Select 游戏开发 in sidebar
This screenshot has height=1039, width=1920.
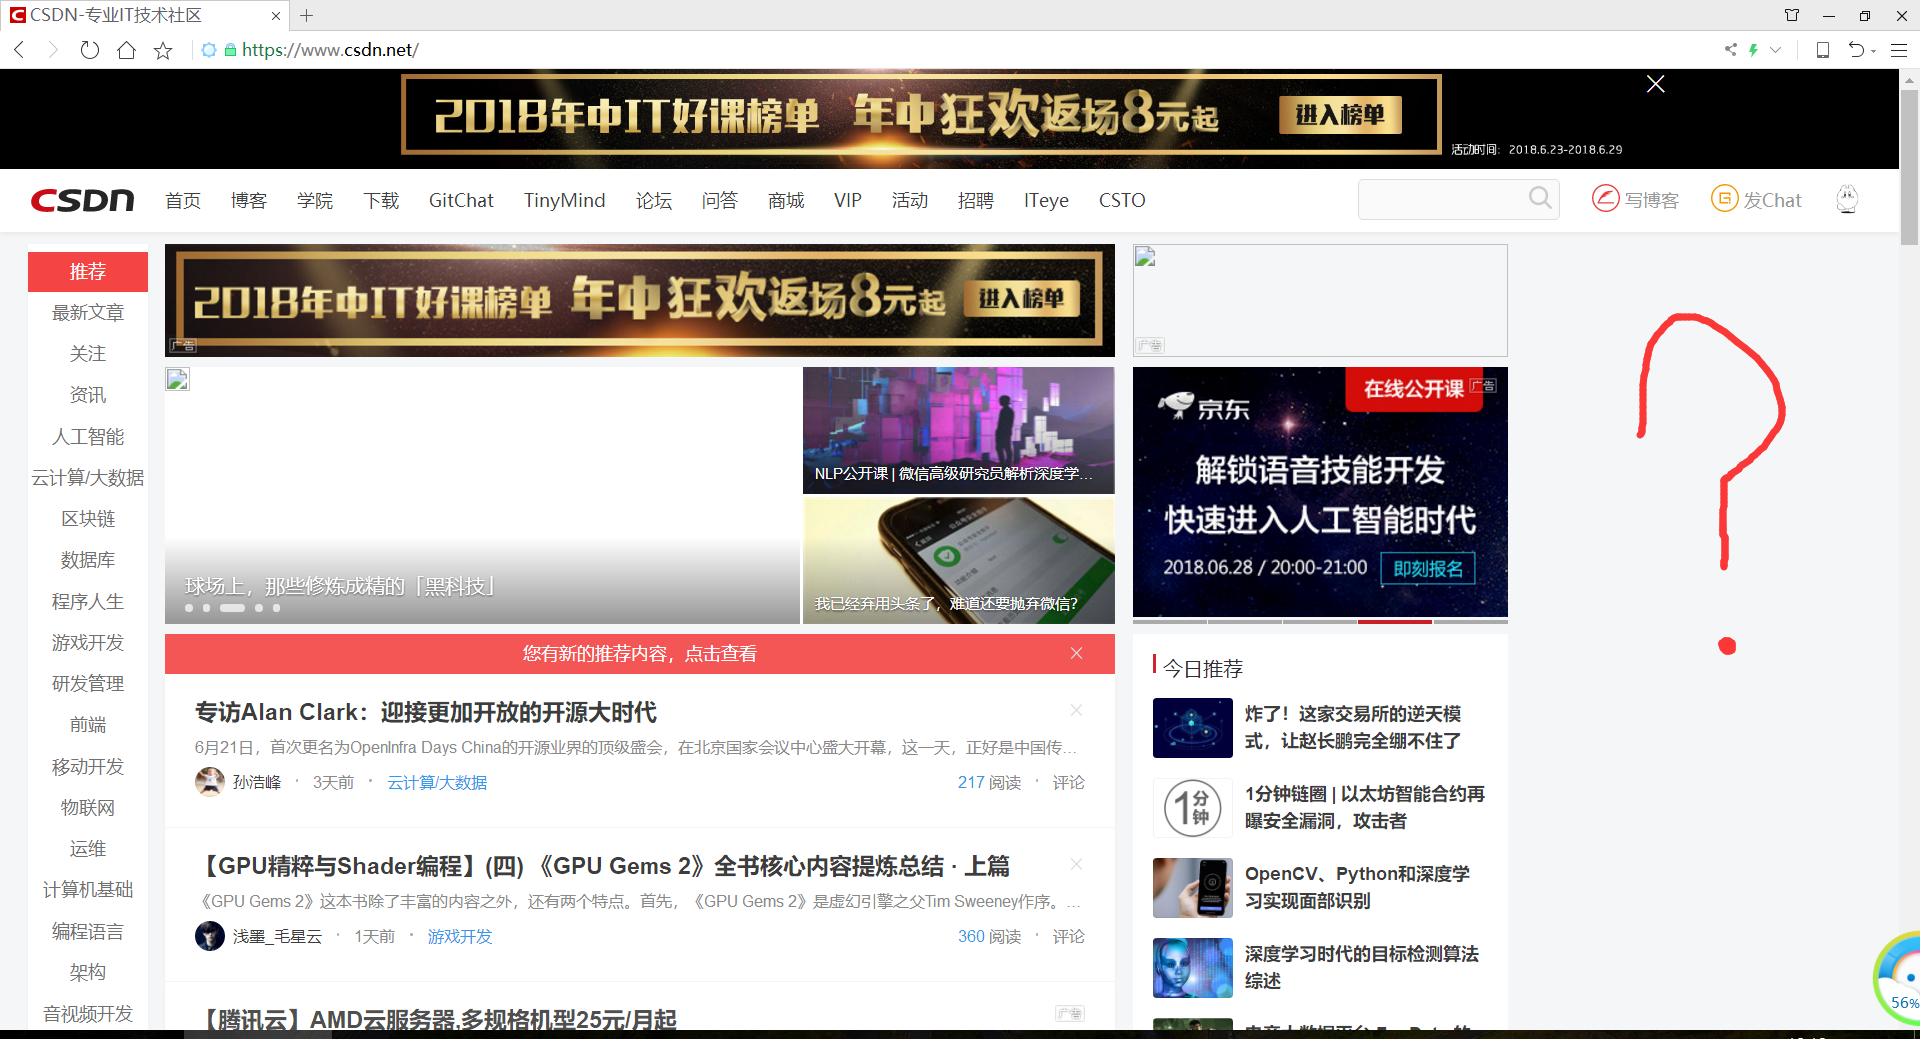(88, 643)
